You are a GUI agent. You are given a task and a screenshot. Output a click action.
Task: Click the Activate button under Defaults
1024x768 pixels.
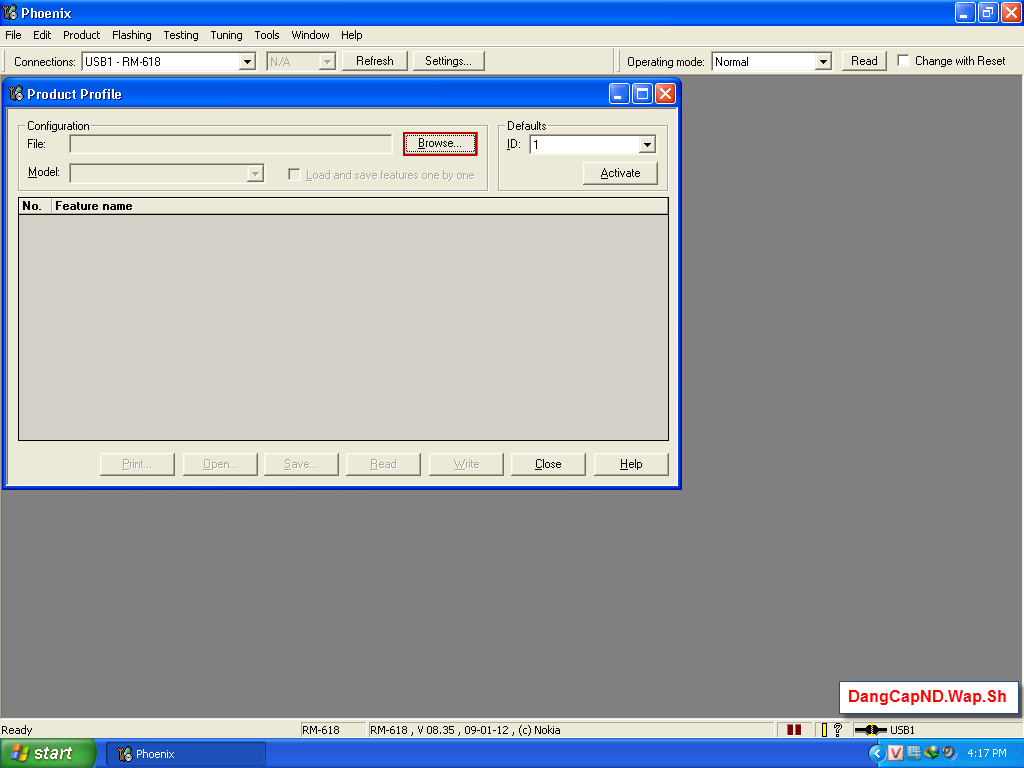(x=620, y=173)
